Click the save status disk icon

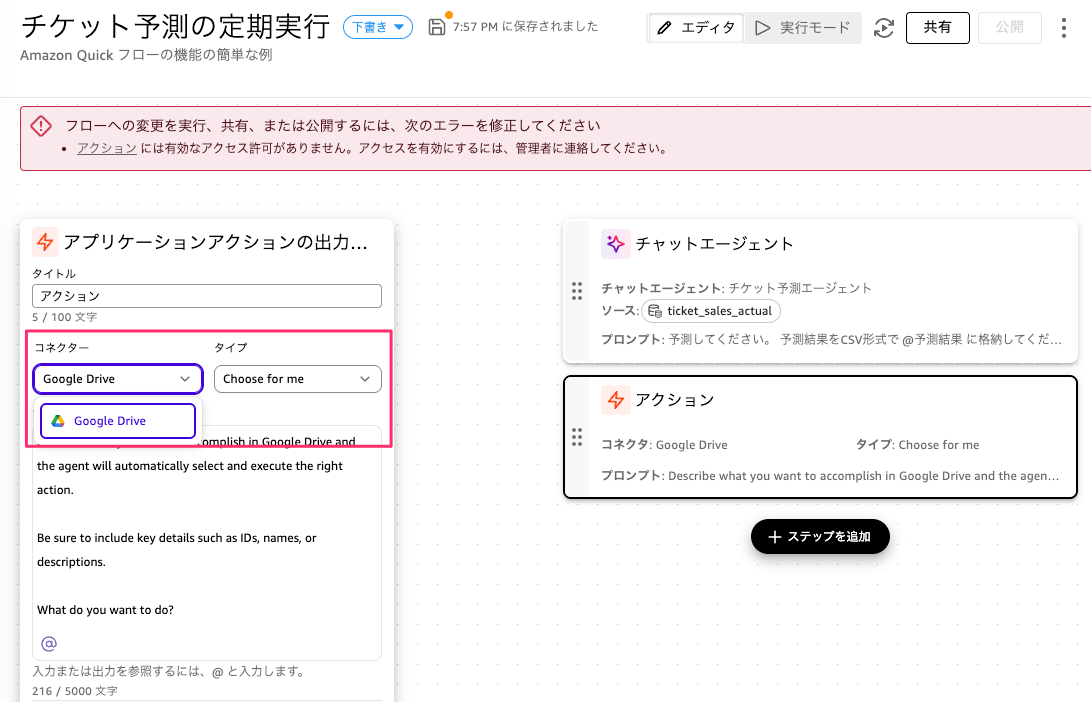point(437,27)
